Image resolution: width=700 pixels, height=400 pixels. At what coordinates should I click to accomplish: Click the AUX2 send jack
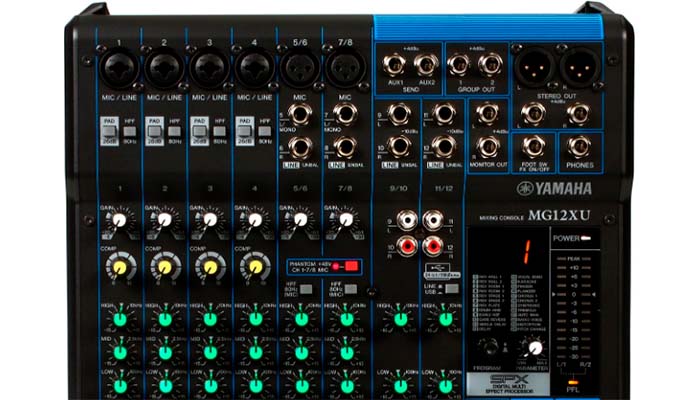pos(426,65)
